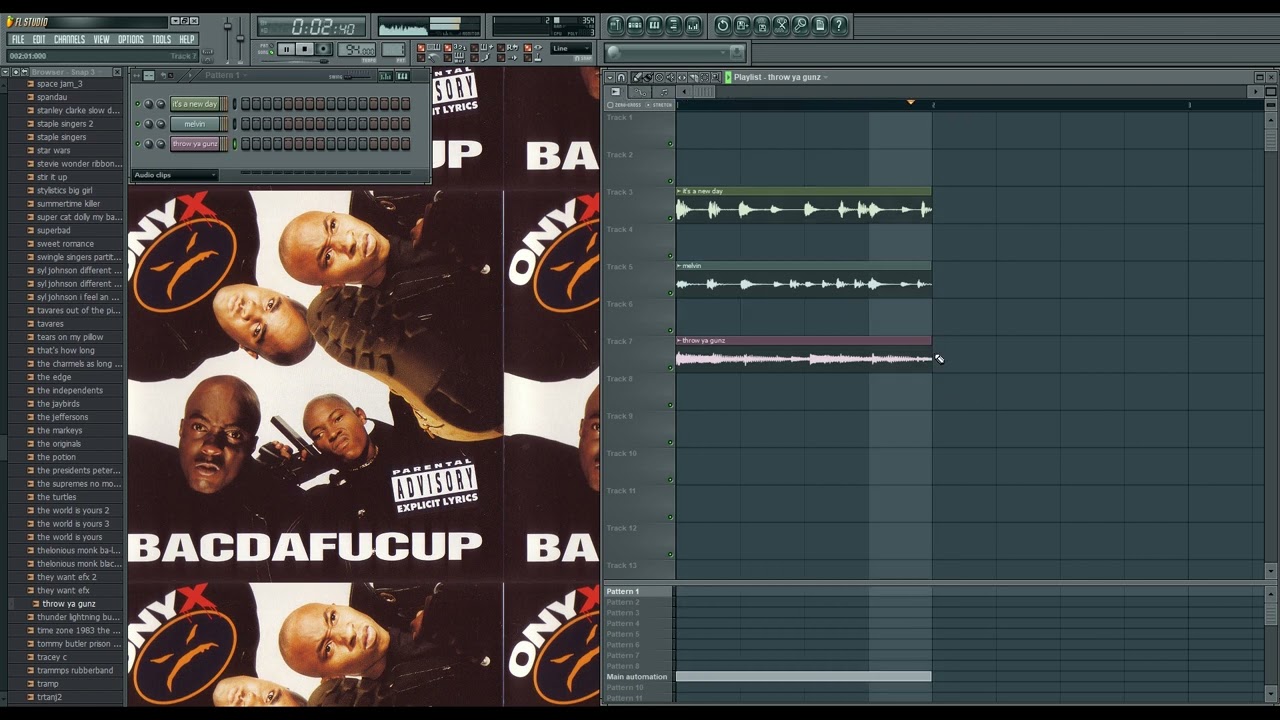This screenshot has width=1280, height=720.
Task: Show the playlist window icon
Action: click(616, 25)
